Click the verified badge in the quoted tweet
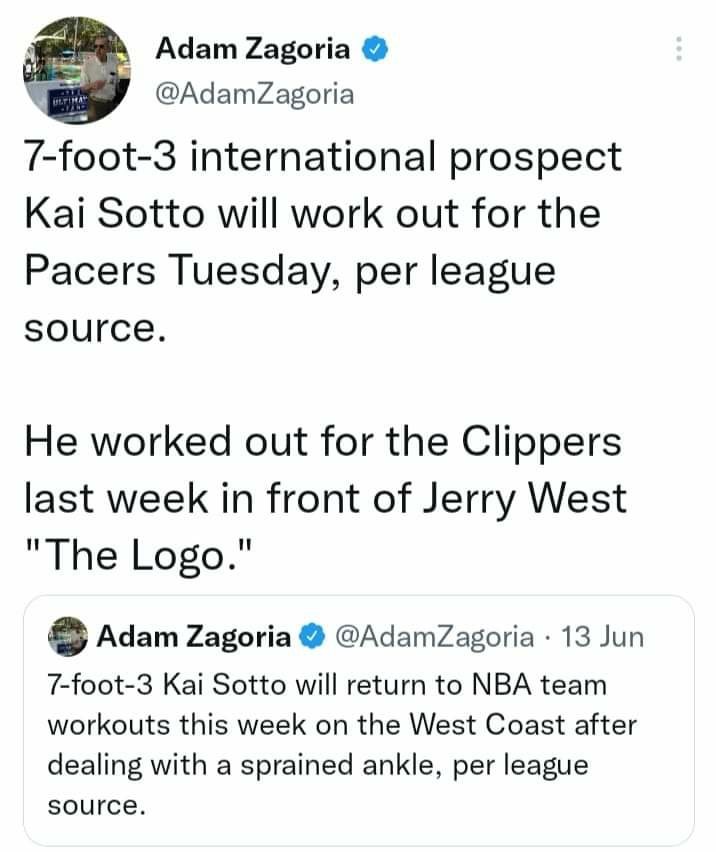716x852 pixels. pyautogui.click(x=313, y=637)
